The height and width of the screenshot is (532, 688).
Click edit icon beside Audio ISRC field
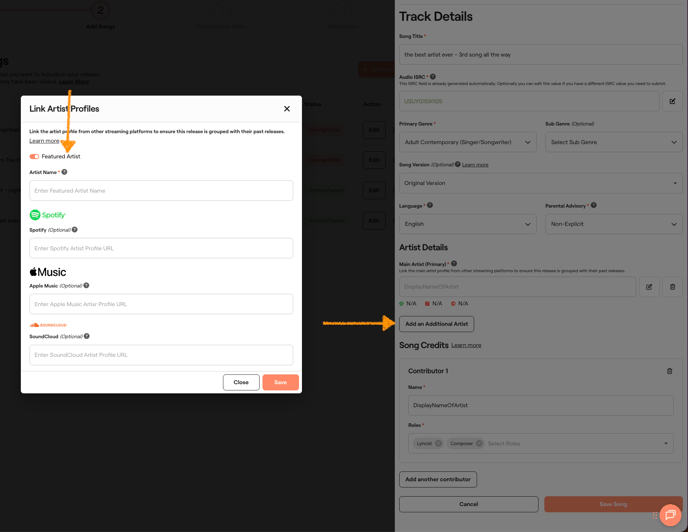click(x=672, y=101)
